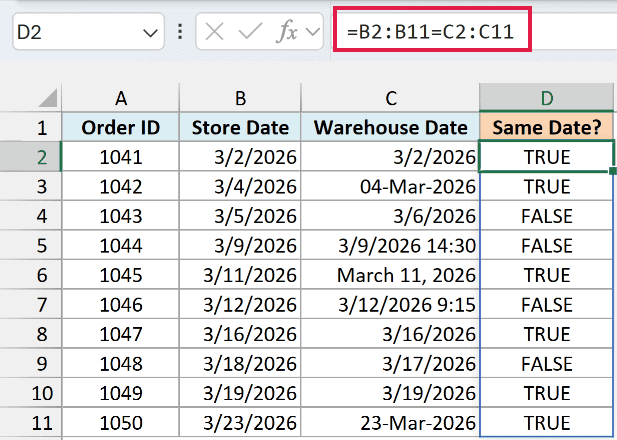This screenshot has height=440, width=617.
Task: Select the TRUE result in row 2
Action: tap(547, 157)
